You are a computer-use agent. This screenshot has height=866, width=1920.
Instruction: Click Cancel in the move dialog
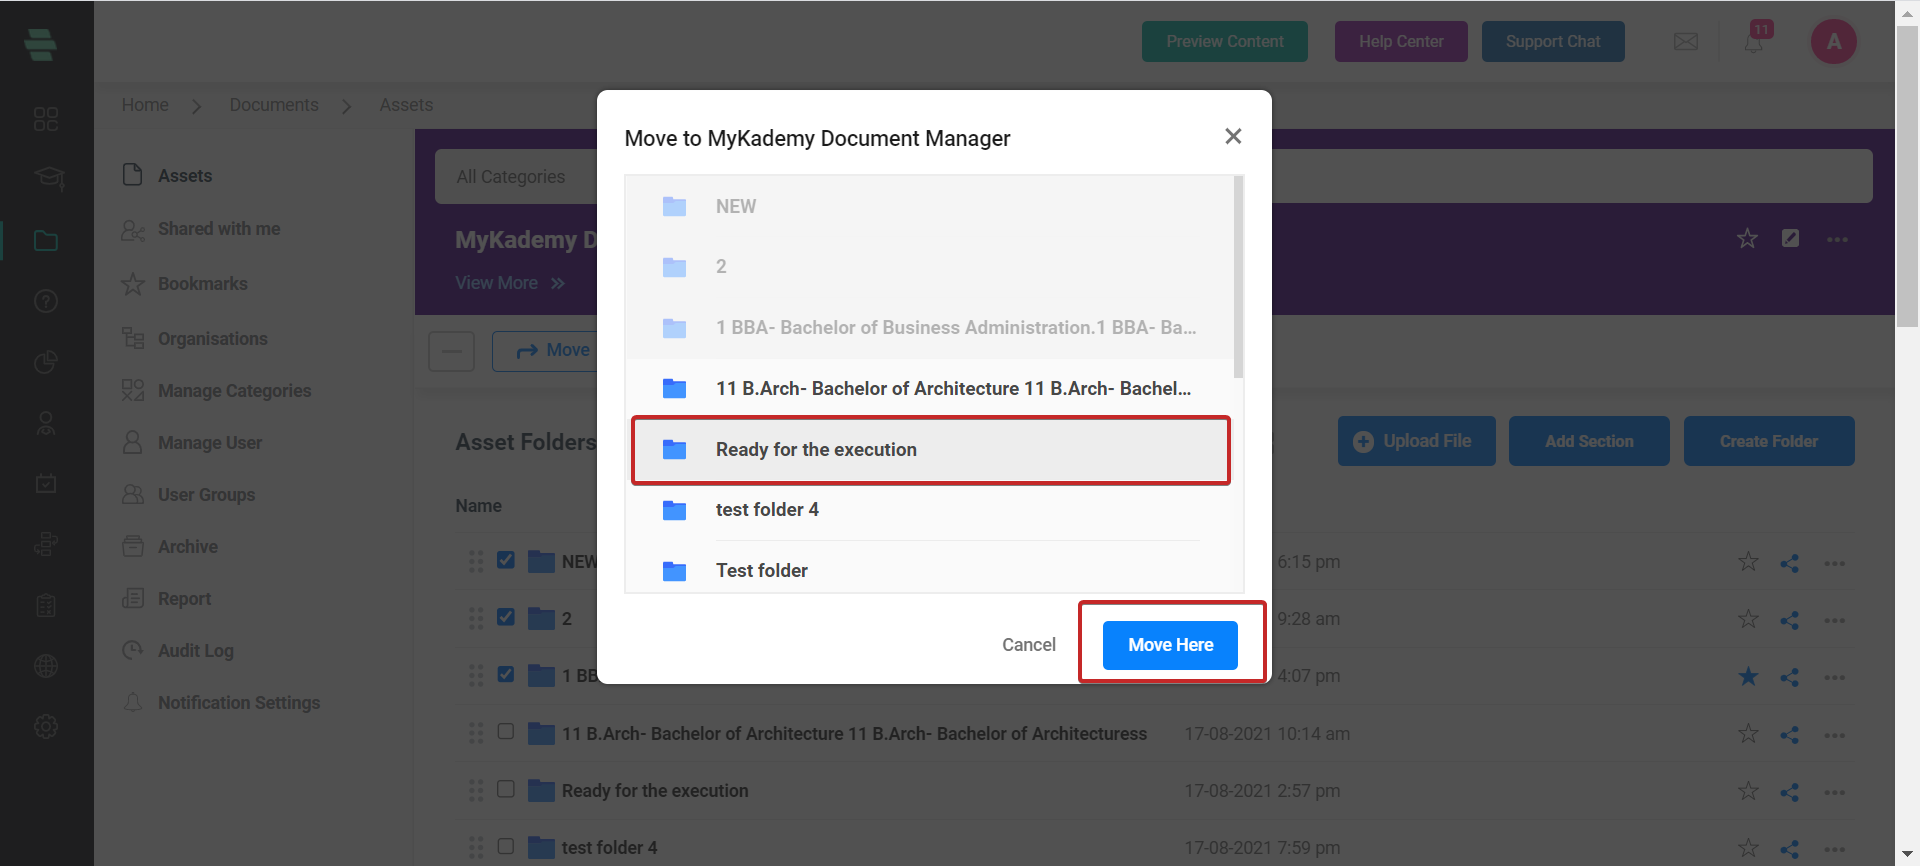(1029, 645)
